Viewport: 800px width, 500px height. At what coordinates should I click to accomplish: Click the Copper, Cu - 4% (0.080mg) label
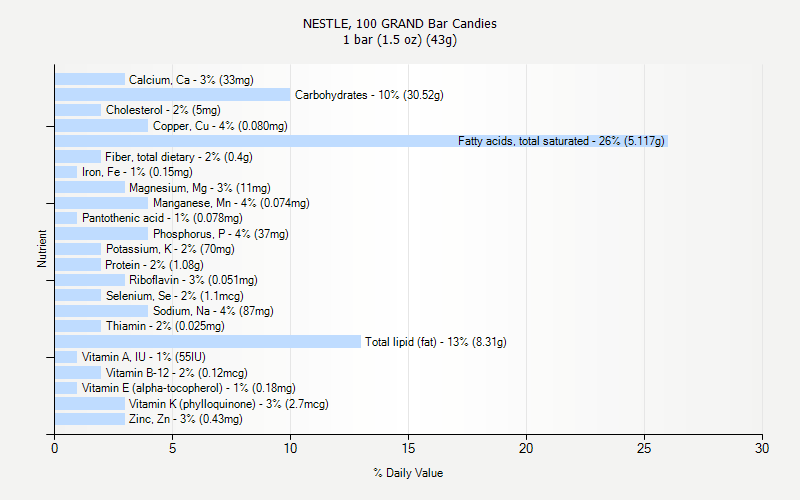pyautogui.click(x=220, y=126)
